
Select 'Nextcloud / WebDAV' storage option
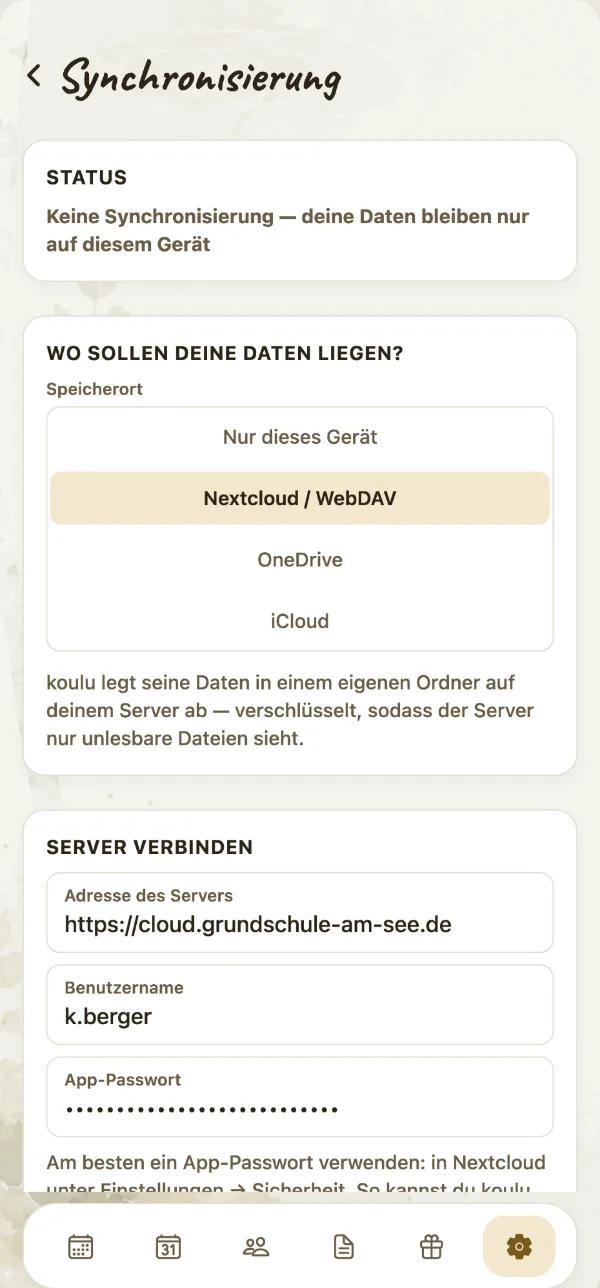coord(300,498)
